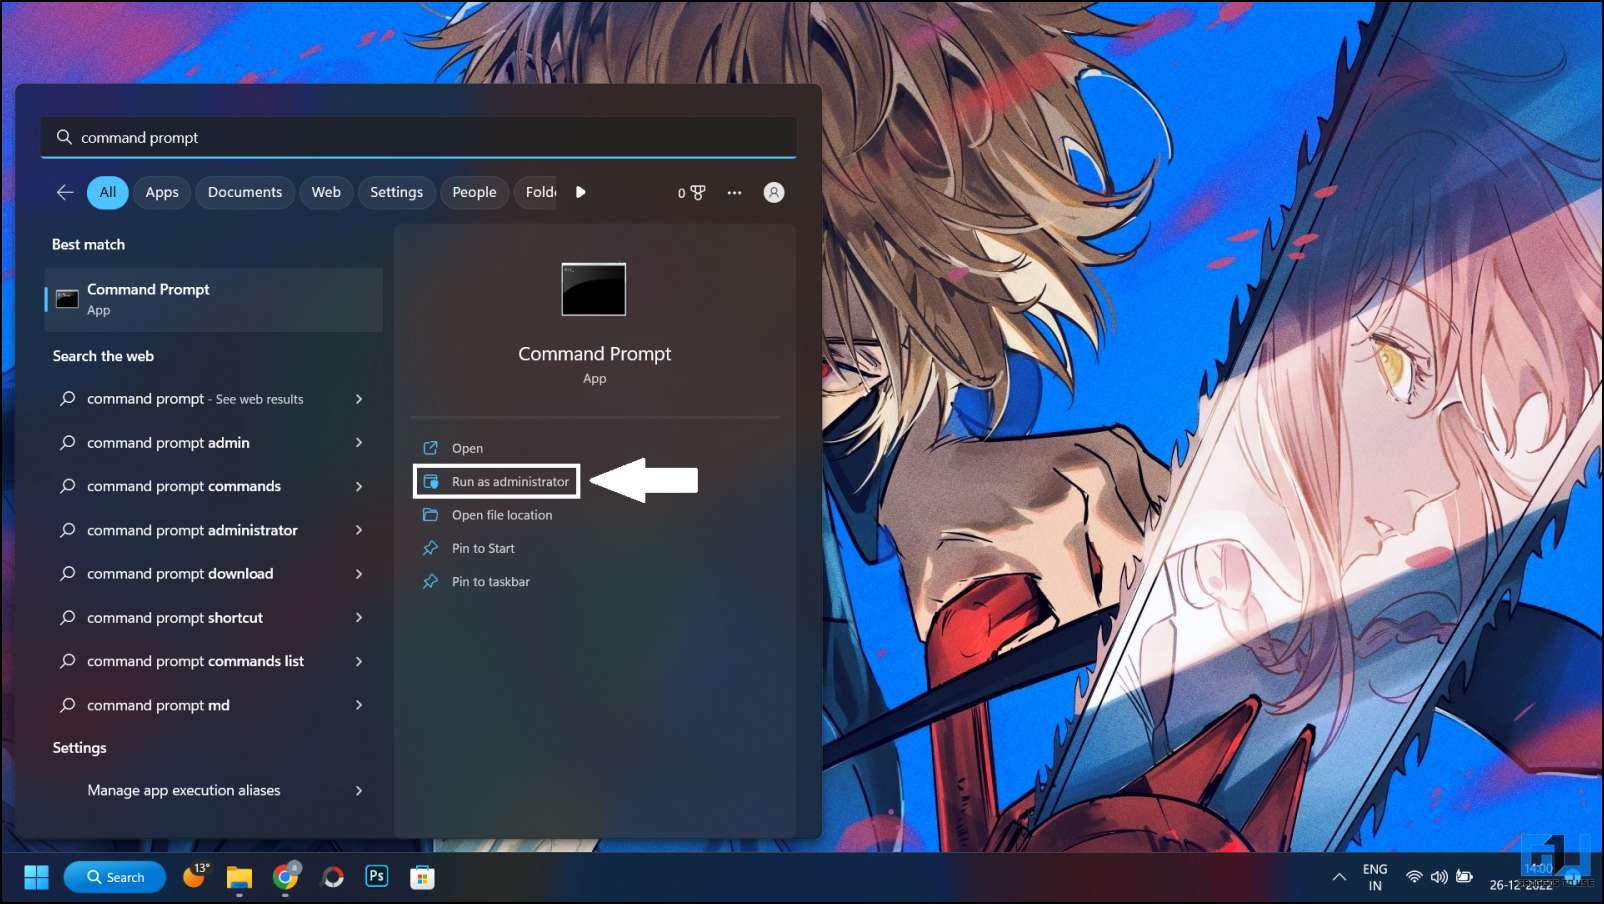The width and height of the screenshot is (1604, 904).
Task: Show more filter tabs with play arrow
Action: click(x=581, y=192)
